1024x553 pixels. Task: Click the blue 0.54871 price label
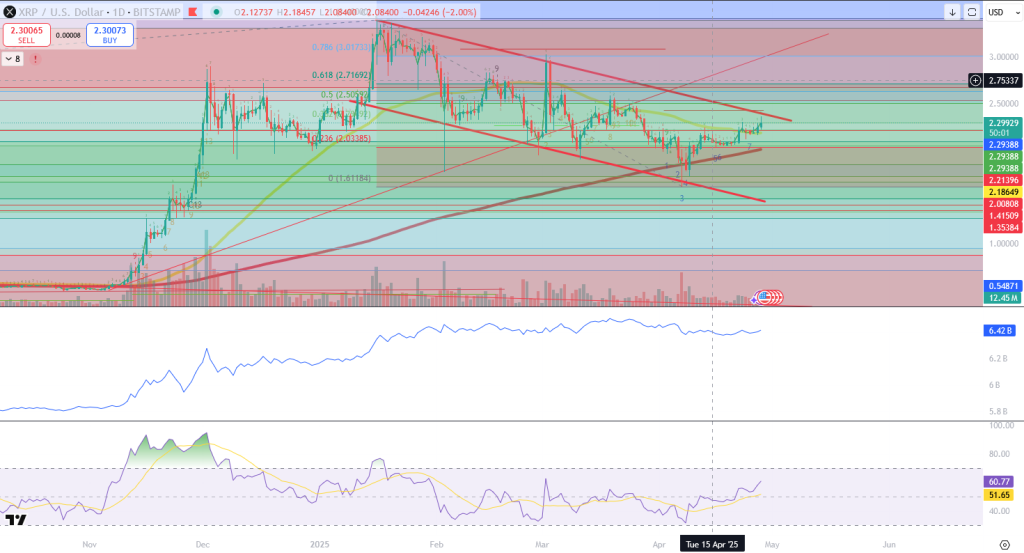tap(1003, 286)
